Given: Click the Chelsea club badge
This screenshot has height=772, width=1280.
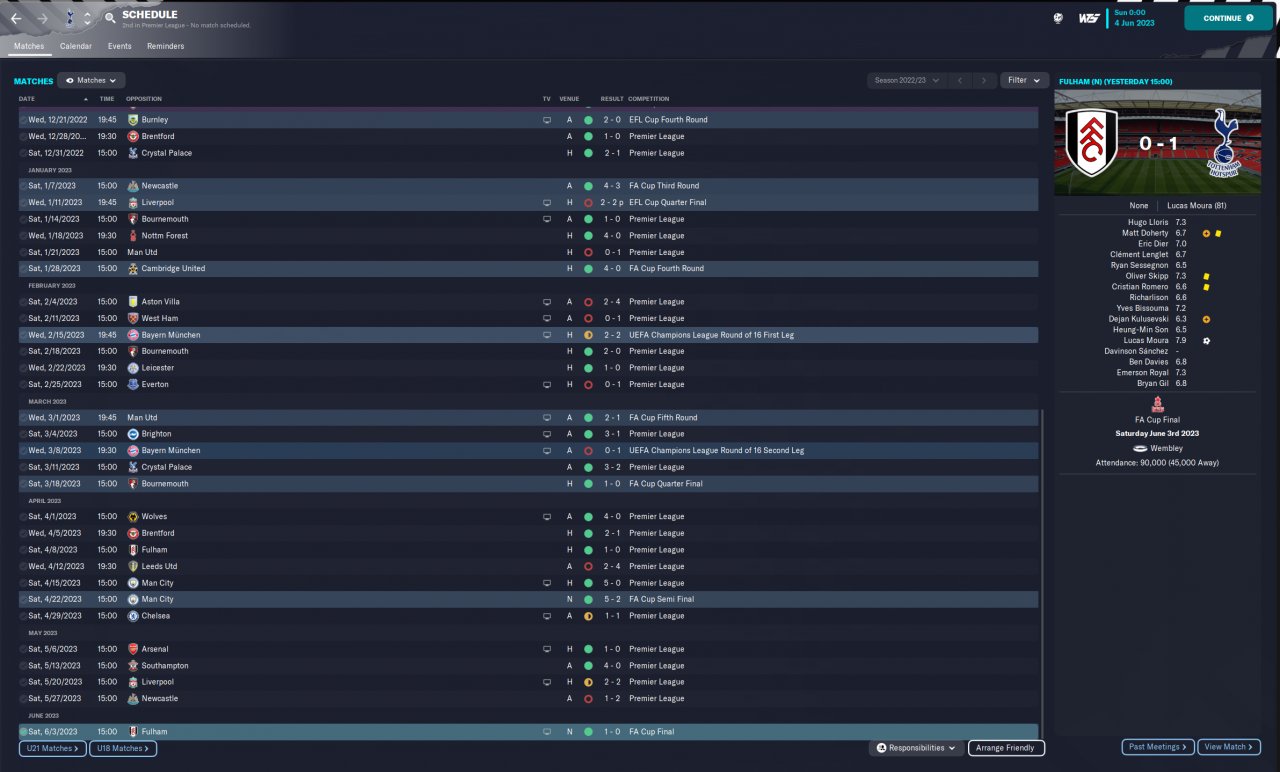Looking at the screenshot, I should pyautogui.click(x=133, y=616).
